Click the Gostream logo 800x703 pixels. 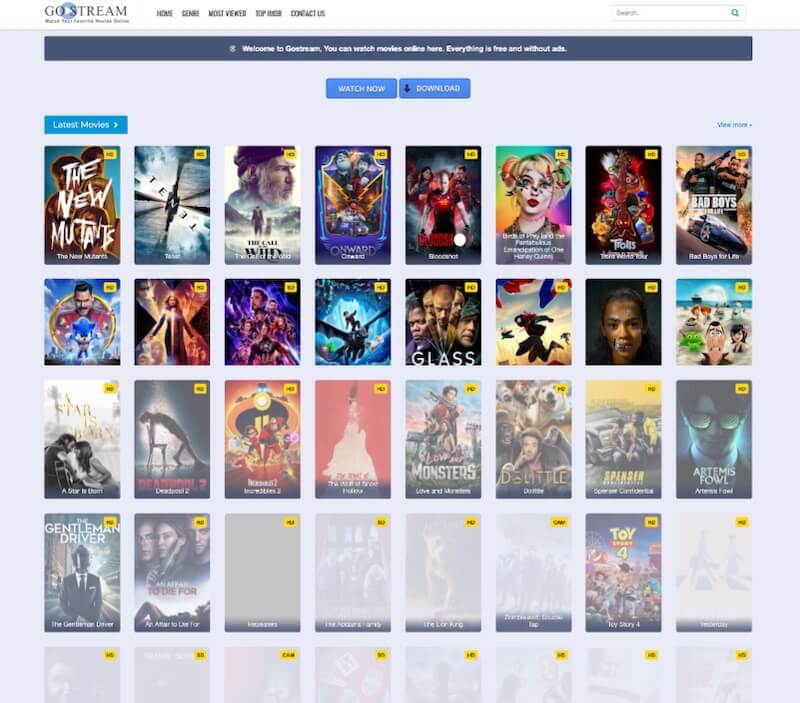[90, 14]
